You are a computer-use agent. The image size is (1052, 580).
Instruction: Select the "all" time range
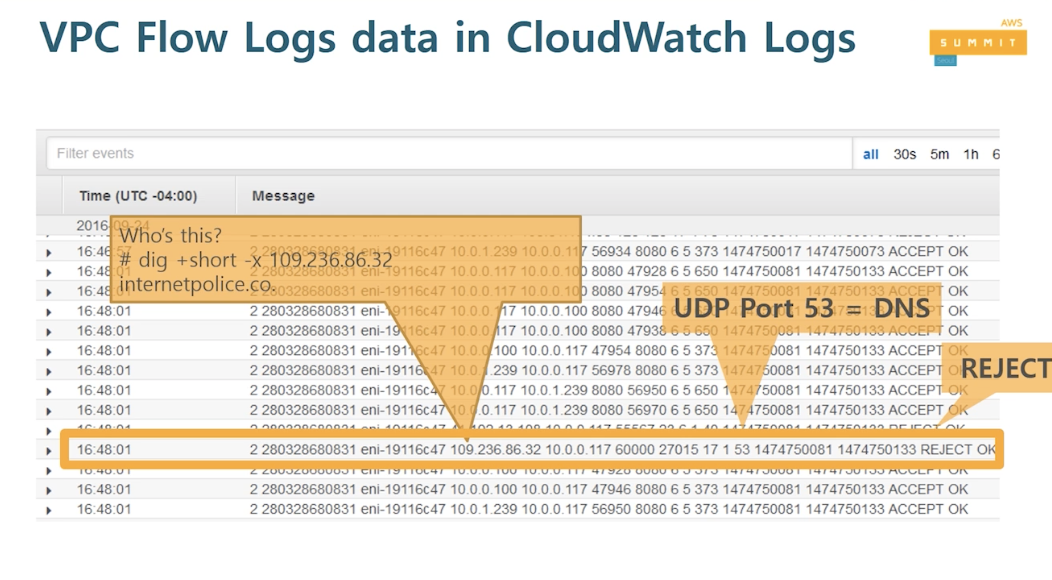pyautogui.click(x=870, y=154)
